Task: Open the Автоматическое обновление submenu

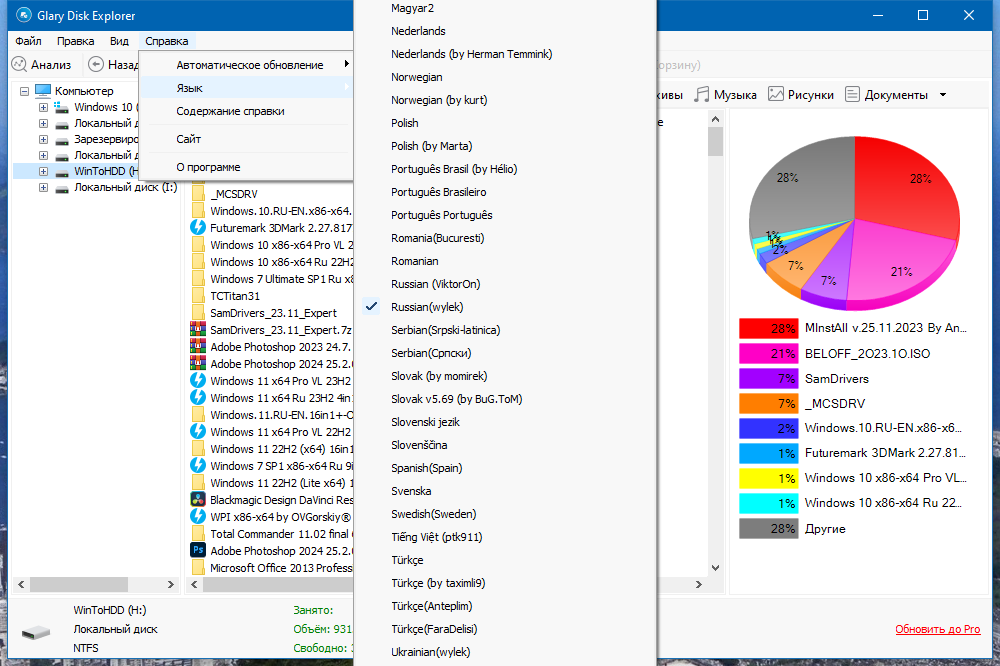Action: tap(246, 64)
